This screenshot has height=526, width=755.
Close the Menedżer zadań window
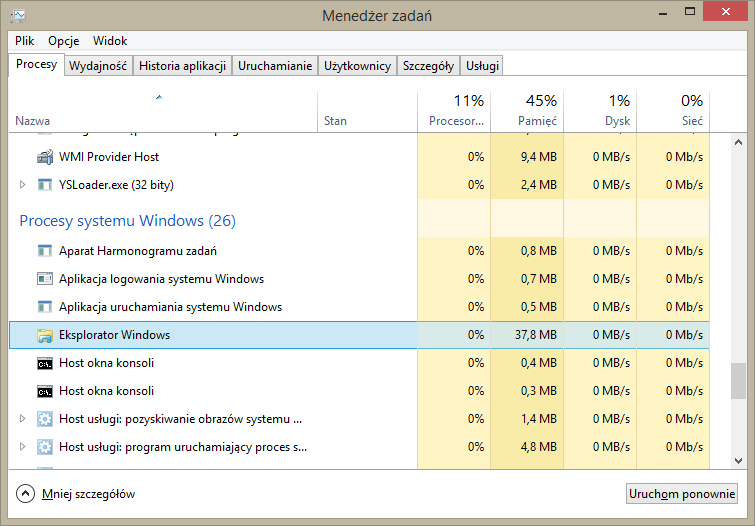726,11
